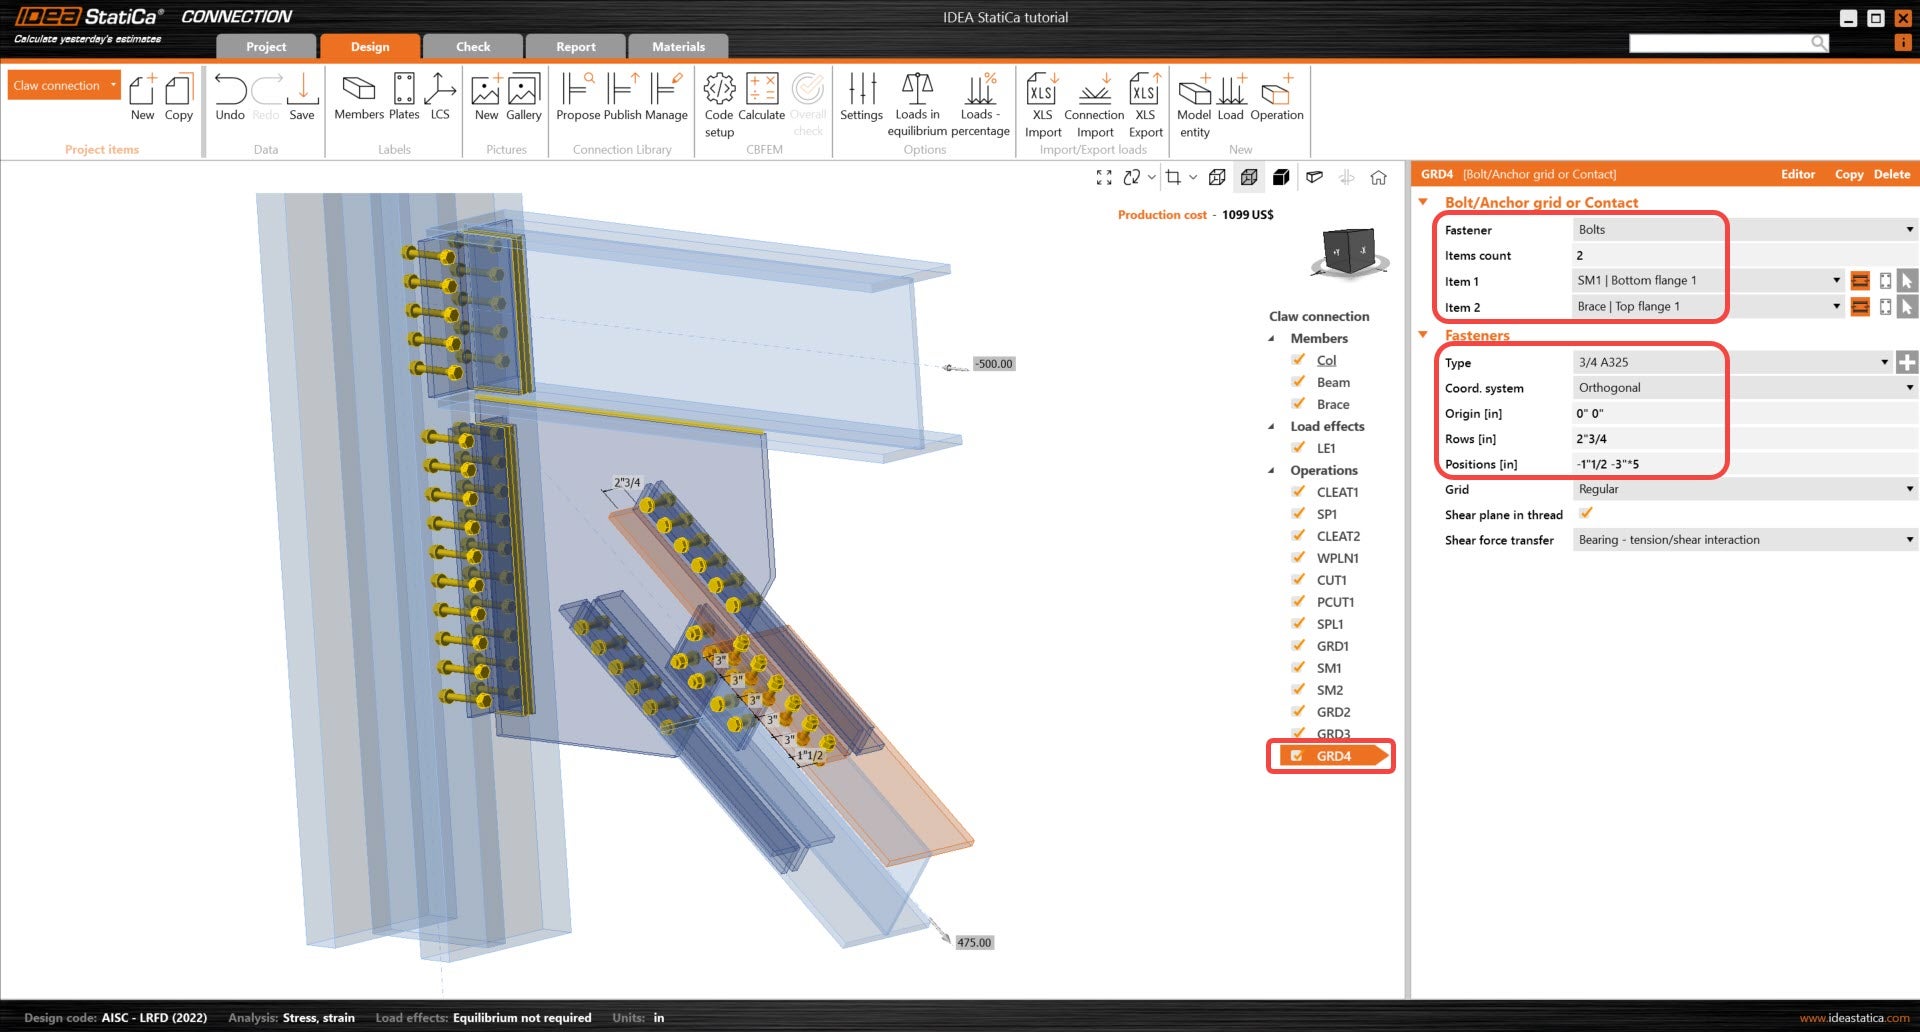Uncheck the Shear plane in thread checkbox
Image resolution: width=1920 pixels, height=1032 pixels.
(1586, 514)
